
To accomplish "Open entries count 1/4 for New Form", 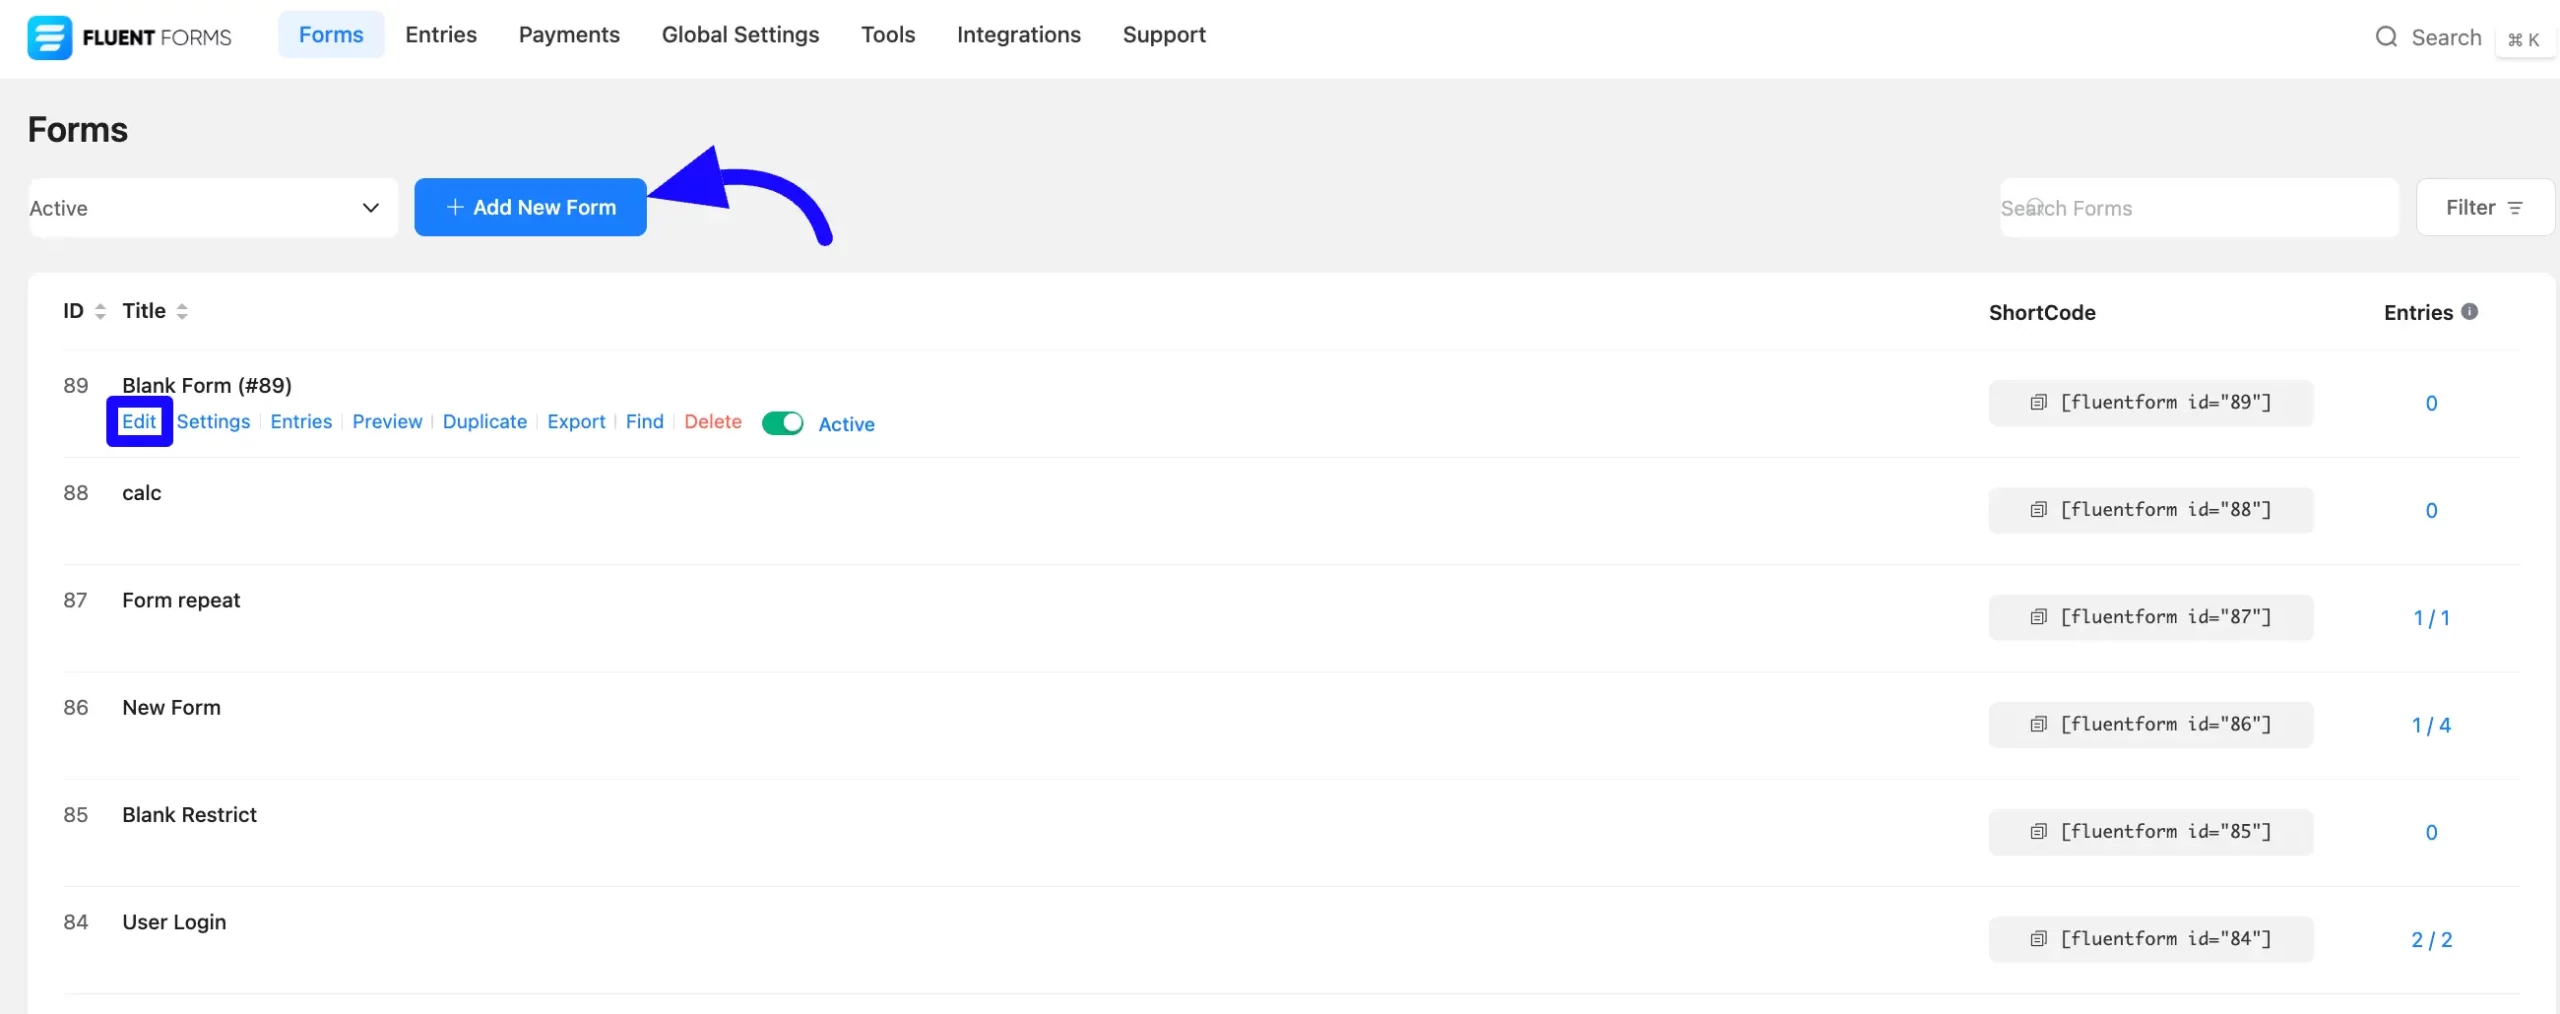I will (x=2431, y=725).
